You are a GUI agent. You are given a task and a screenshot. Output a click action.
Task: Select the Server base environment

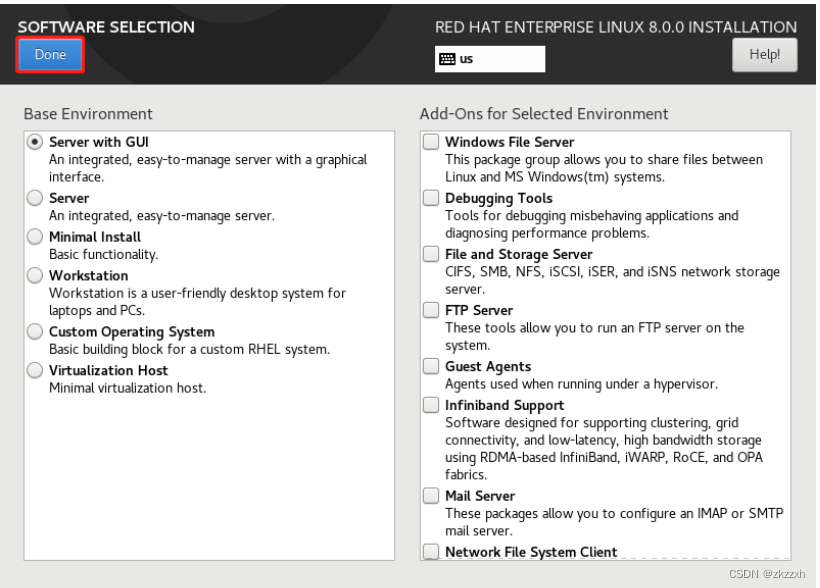tap(35, 198)
